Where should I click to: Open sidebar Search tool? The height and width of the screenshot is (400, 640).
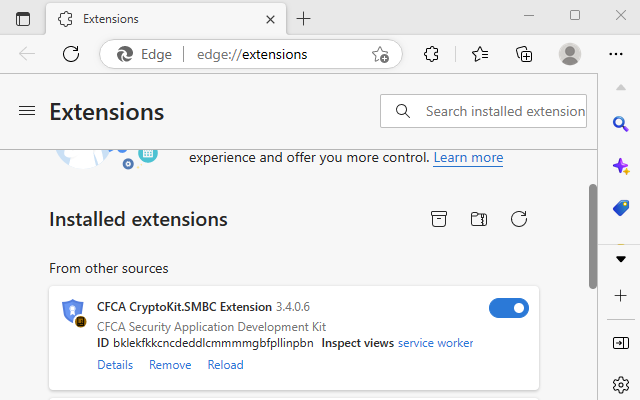point(620,124)
